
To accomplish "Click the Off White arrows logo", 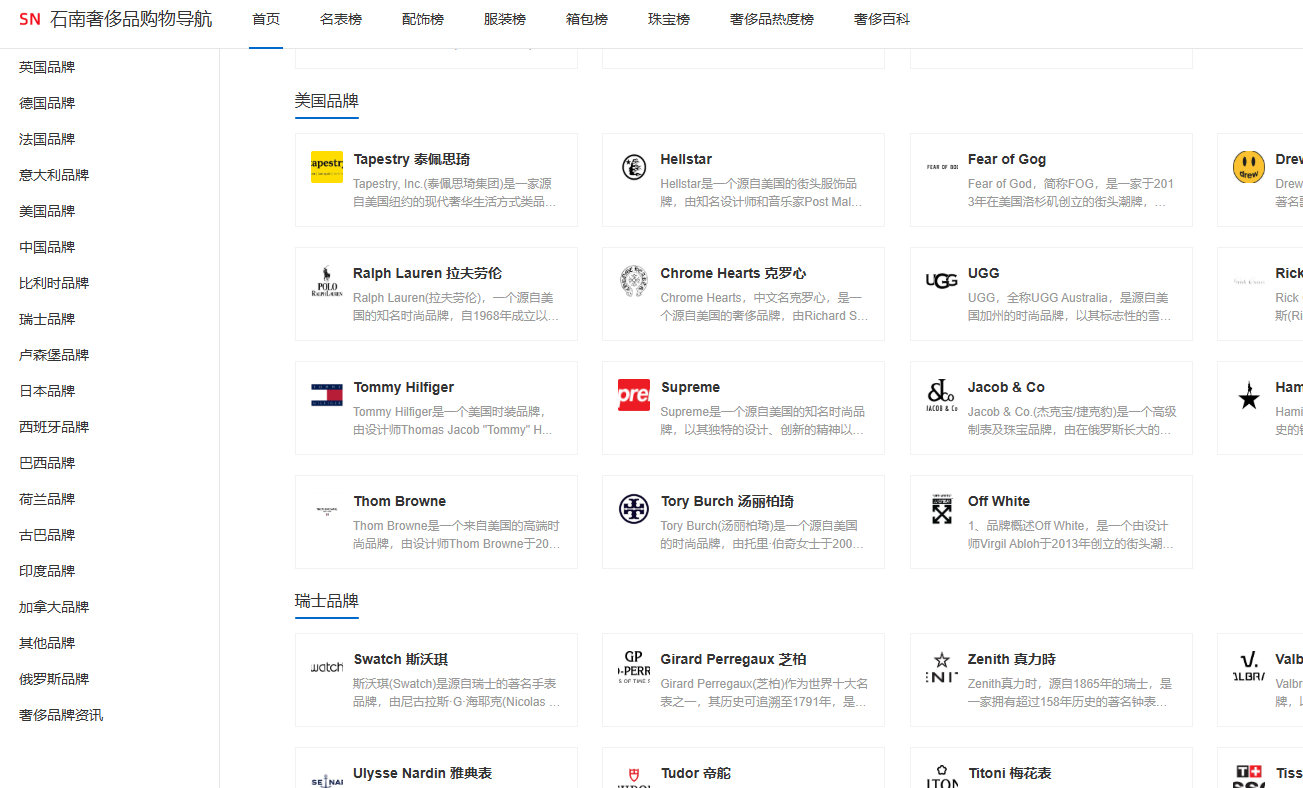I will click(941, 509).
